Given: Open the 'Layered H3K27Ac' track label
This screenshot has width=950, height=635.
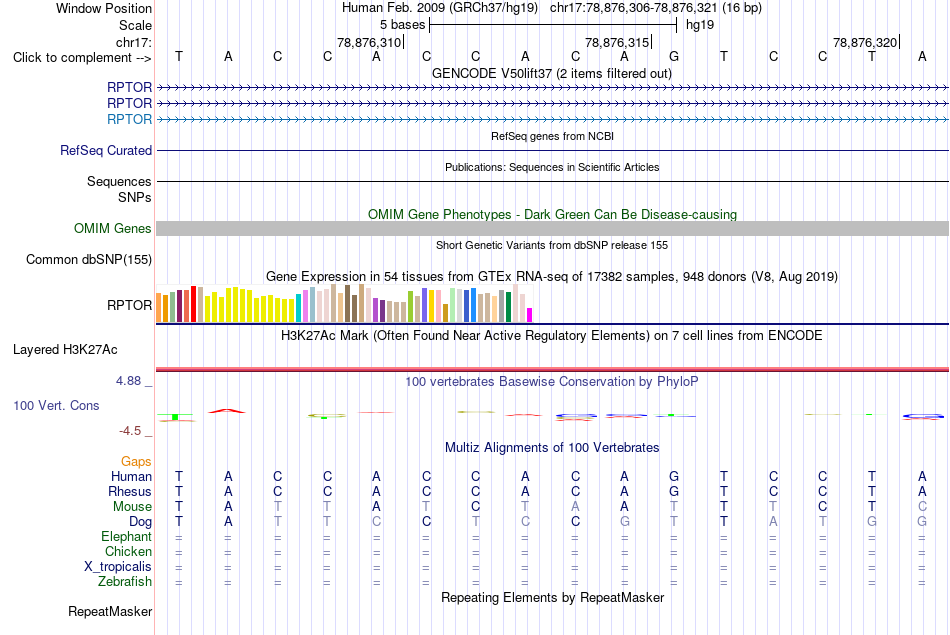Looking at the screenshot, I should tap(65, 350).
